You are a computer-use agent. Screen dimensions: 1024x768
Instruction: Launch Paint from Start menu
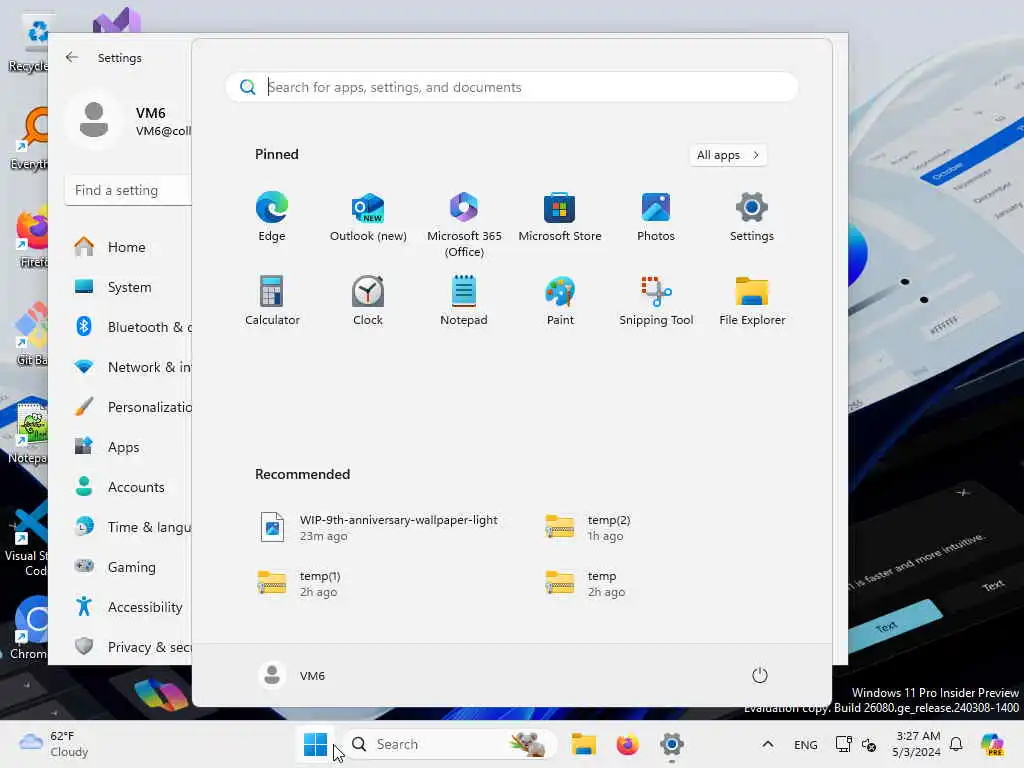click(x=560, y=300)
